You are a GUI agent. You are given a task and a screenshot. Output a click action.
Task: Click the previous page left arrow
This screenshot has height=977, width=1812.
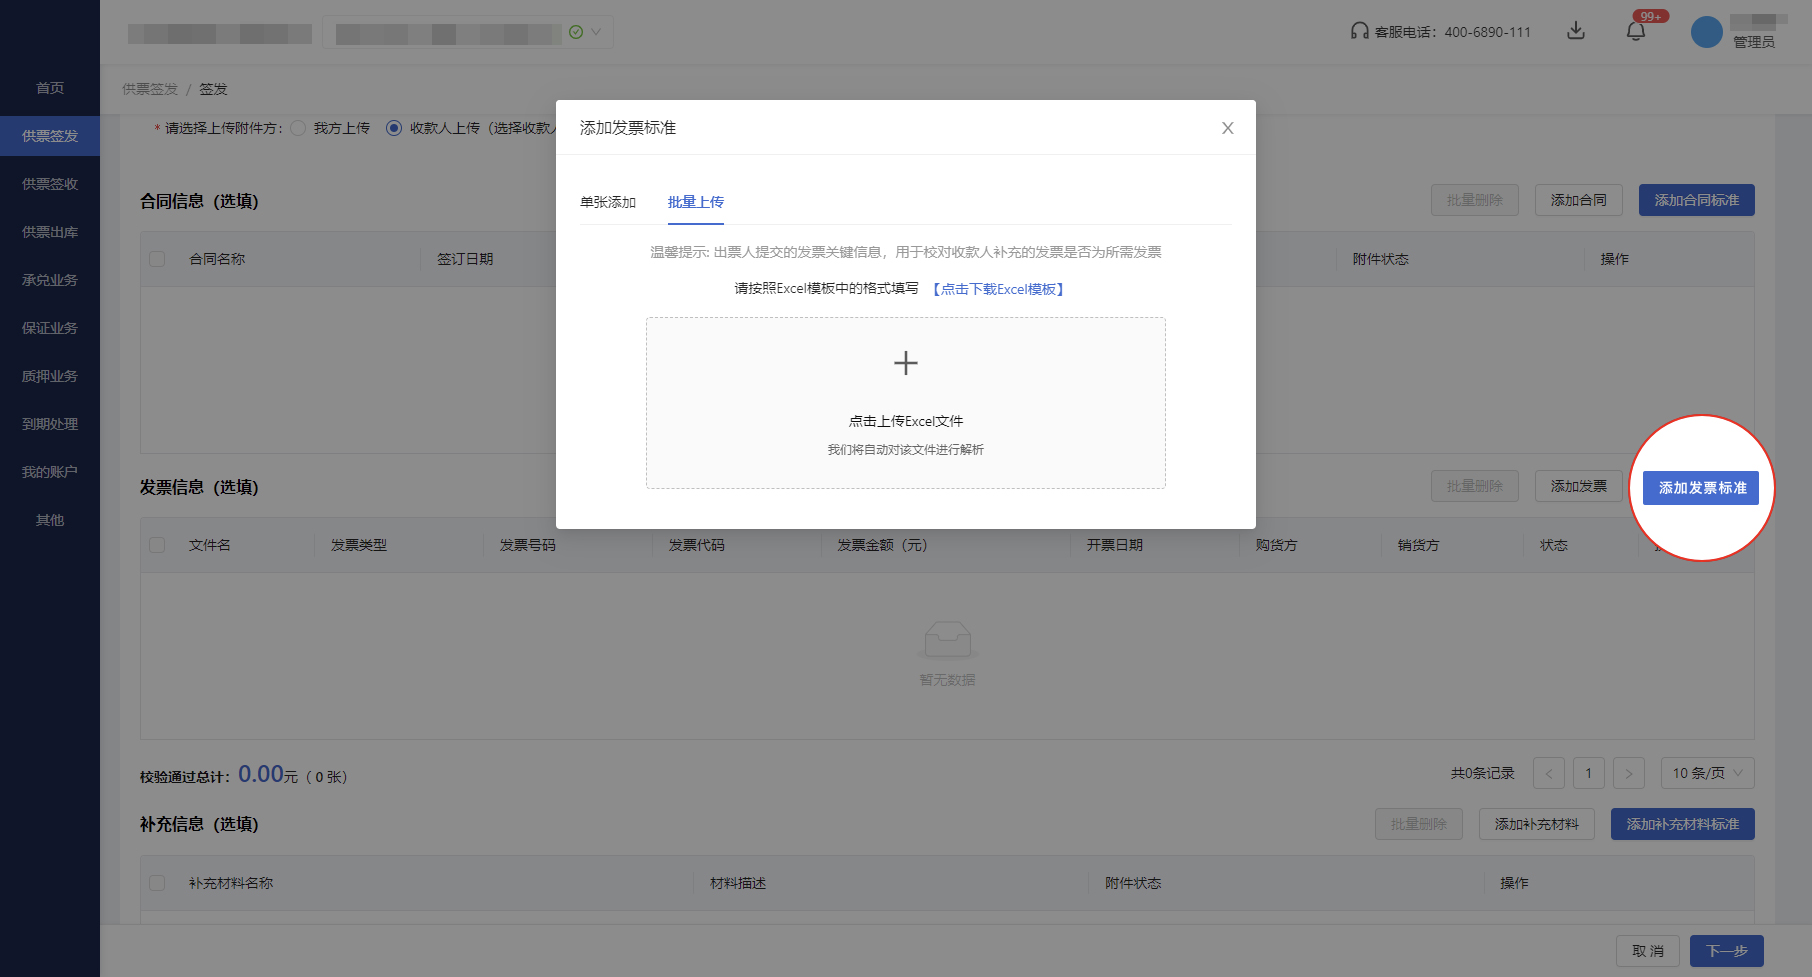point(1549,772)
